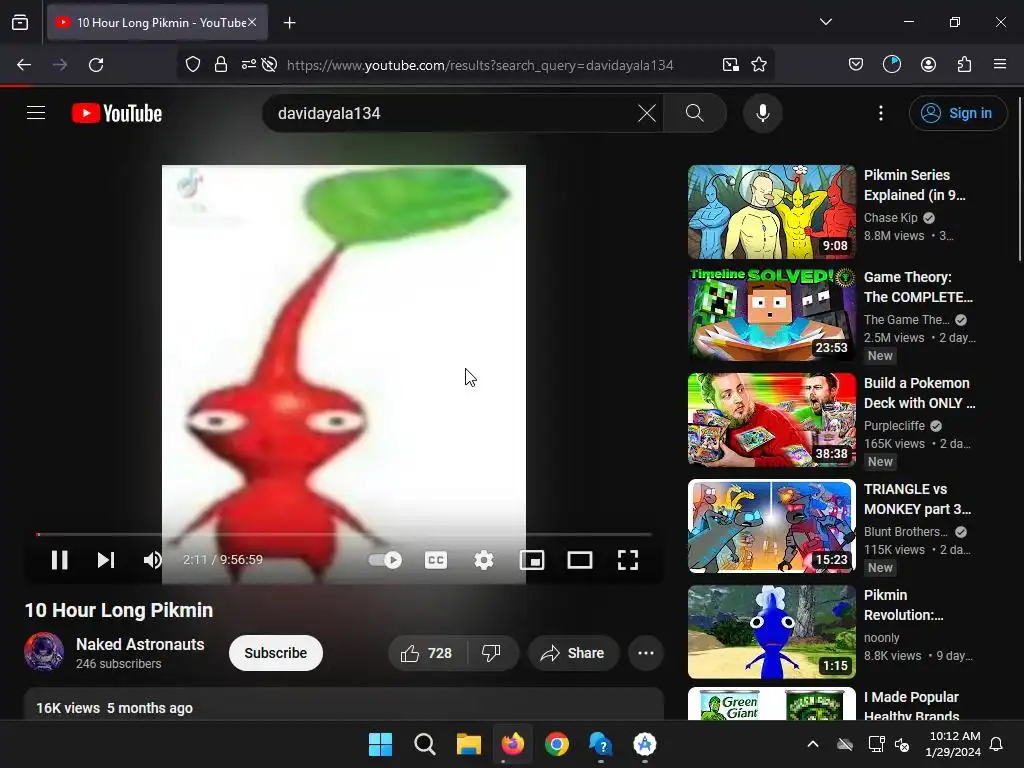1024x768 pixels.
Task: Open a new browser tab
Action: click(289, 23)
